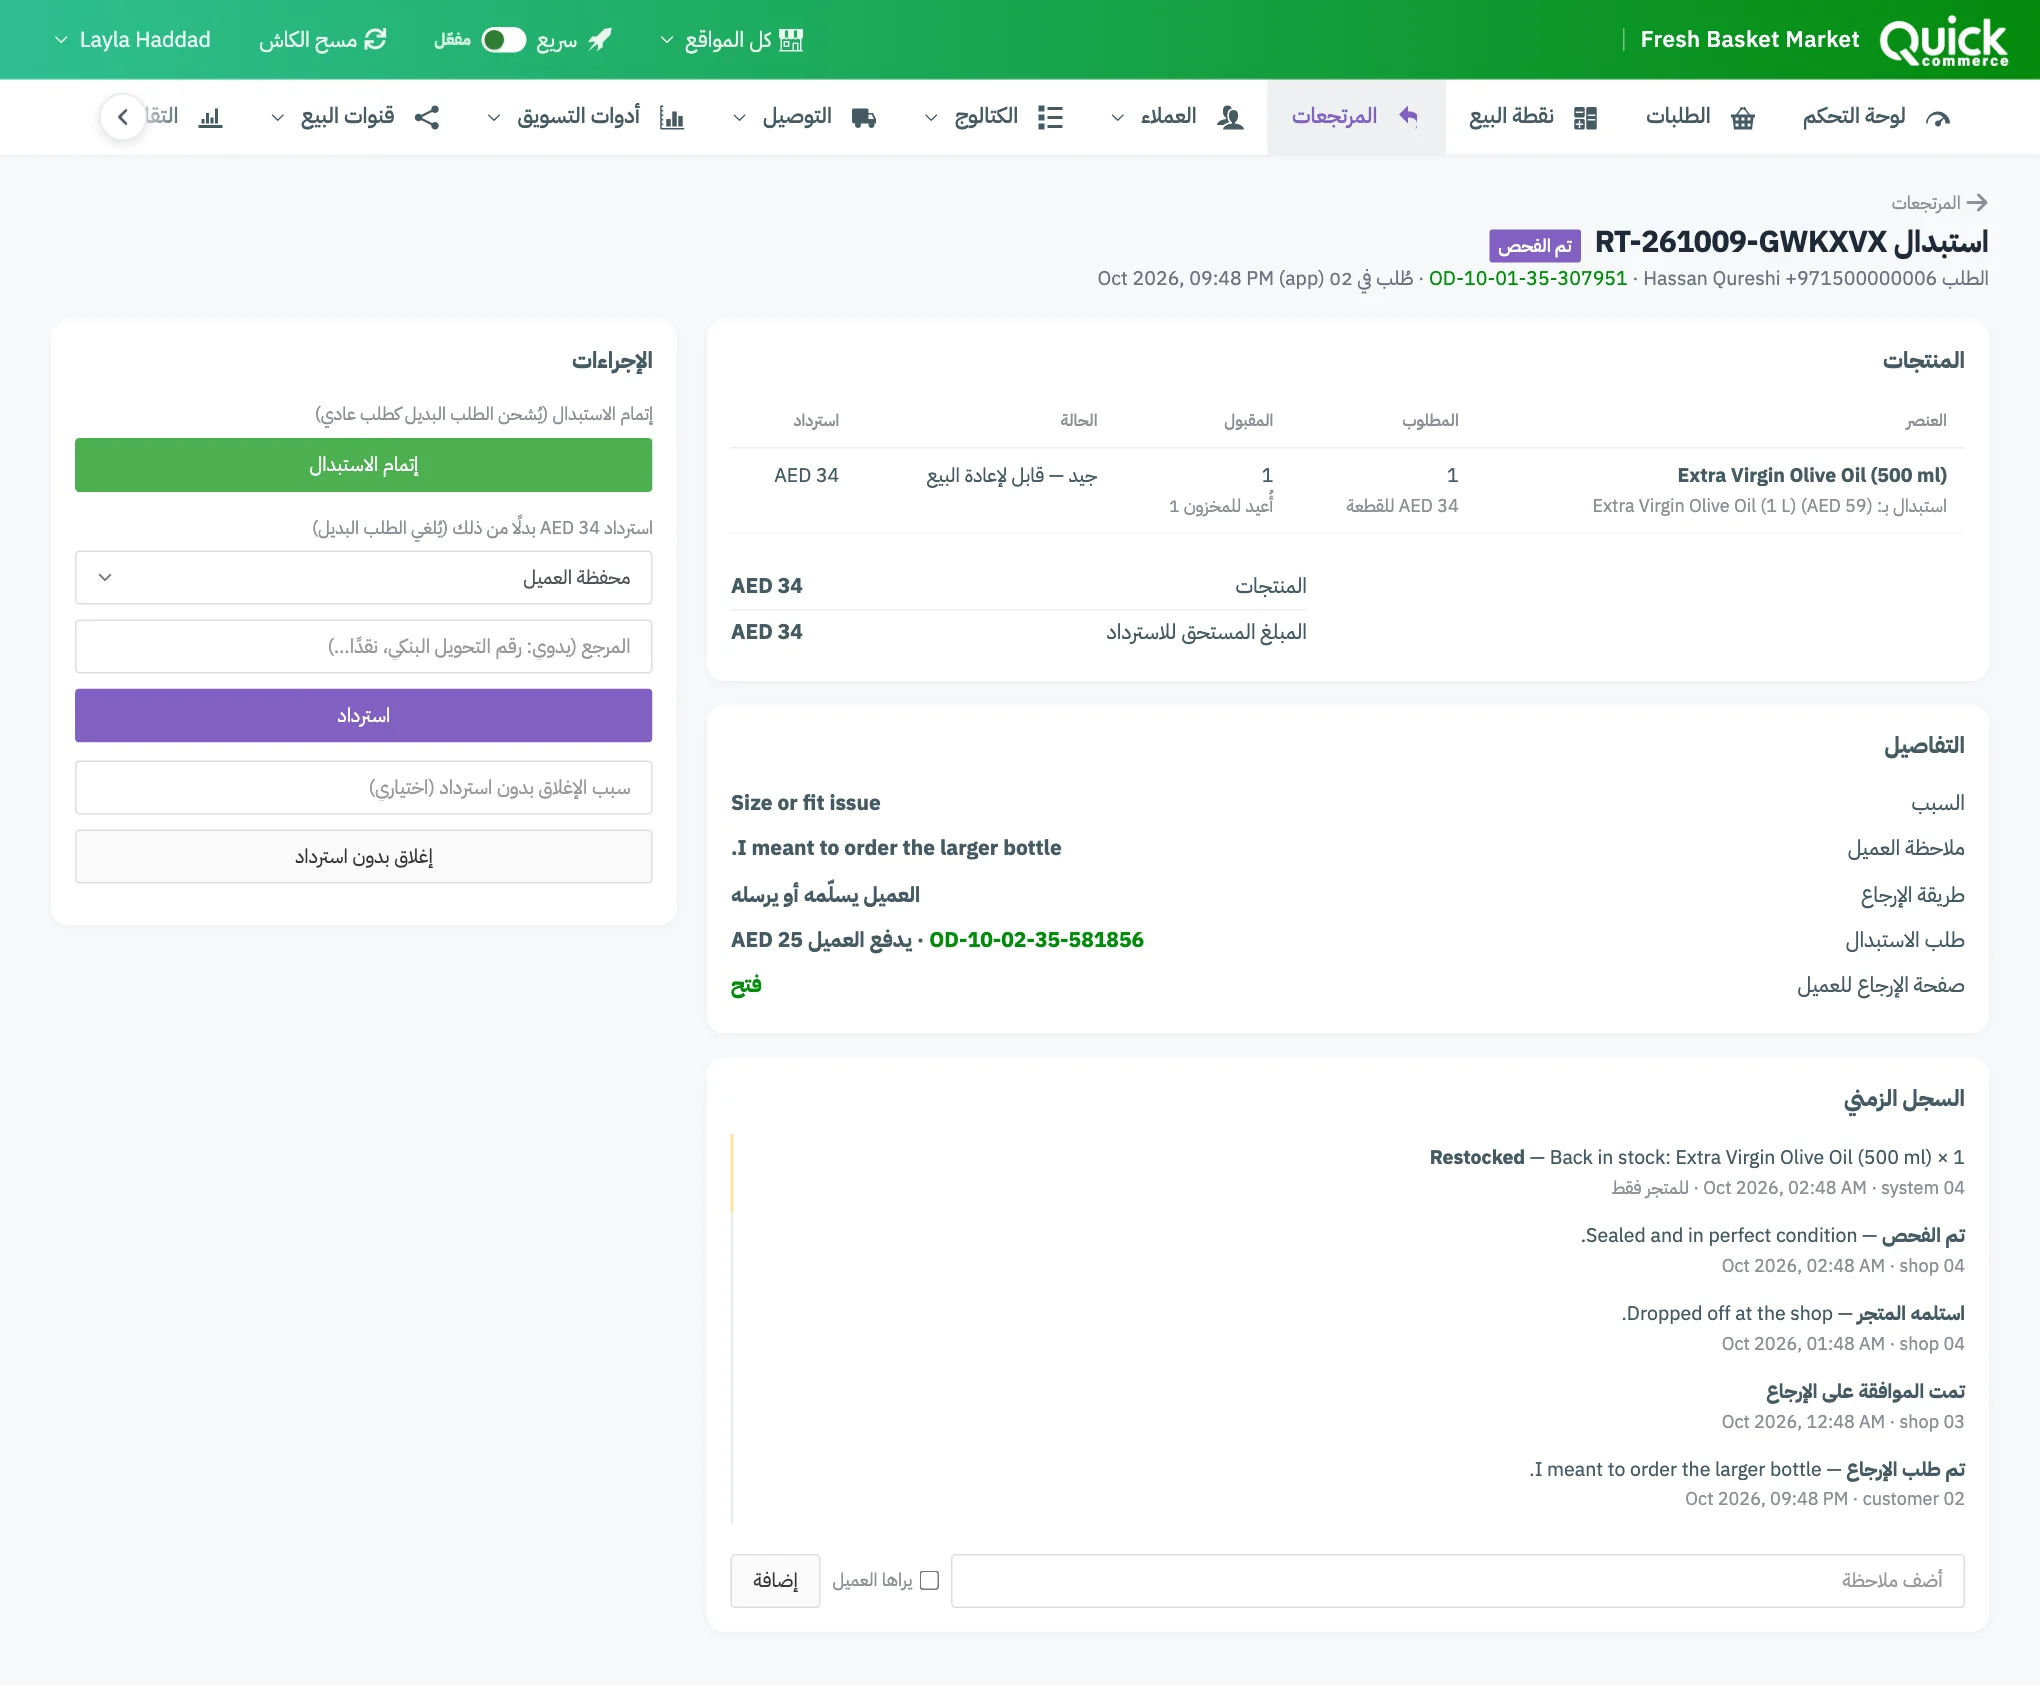The image size is (2040, 1686).
Task: Click the fast mode rocket icon
Action: pos(600,40)
